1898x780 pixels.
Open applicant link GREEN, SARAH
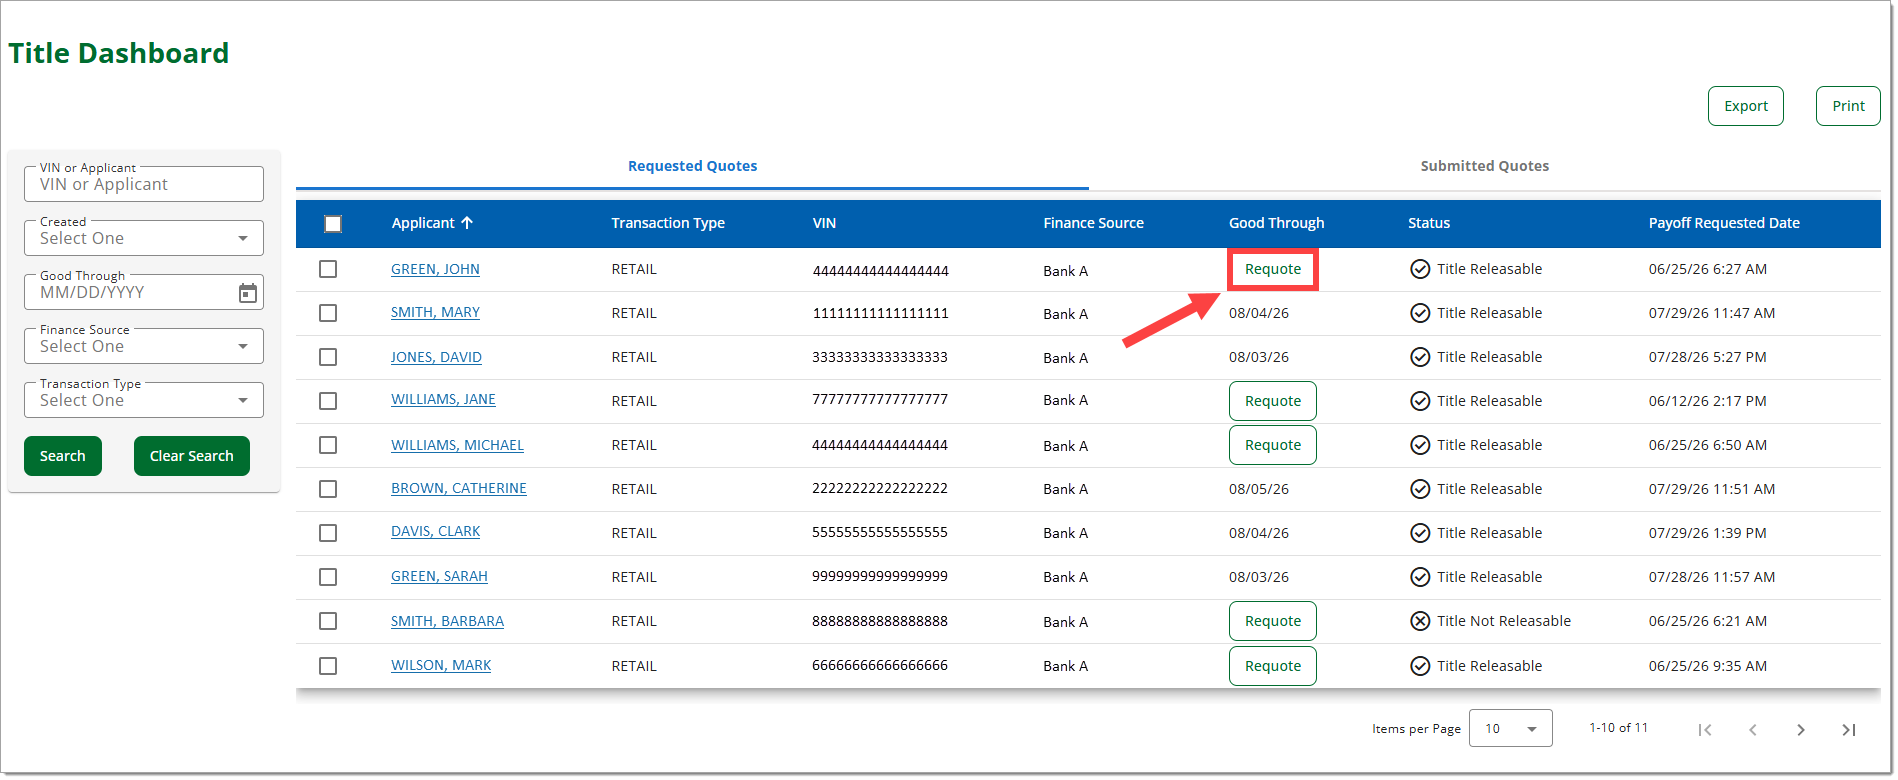pos(439,576)
